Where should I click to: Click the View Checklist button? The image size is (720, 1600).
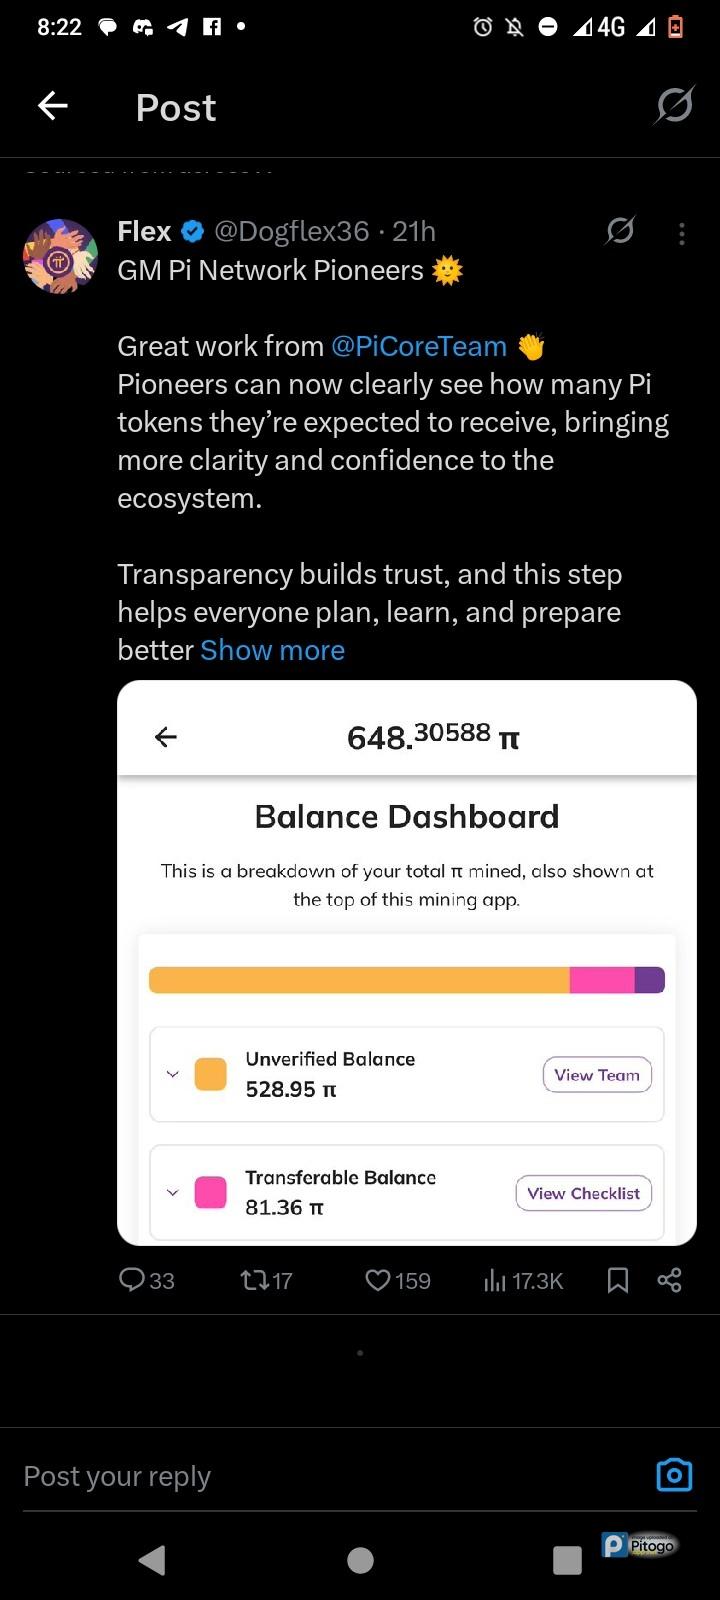pyautogui.click(x=583, y=1193)
